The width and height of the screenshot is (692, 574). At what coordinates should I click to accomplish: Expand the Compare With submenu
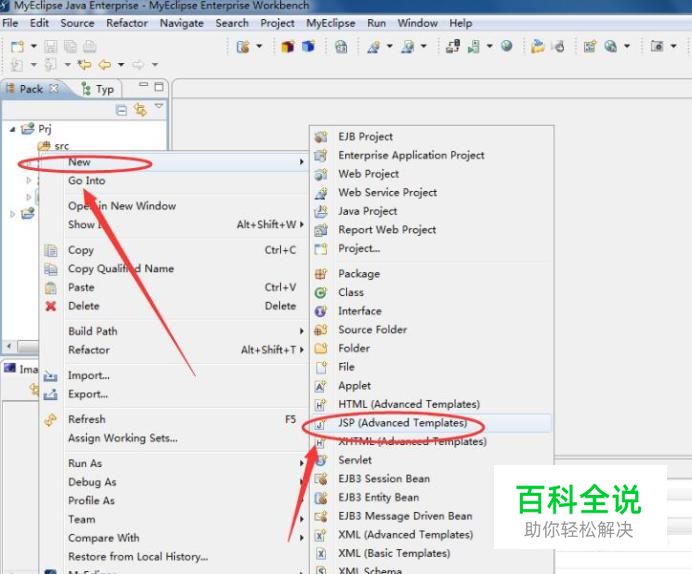click(x=174, y=538)
